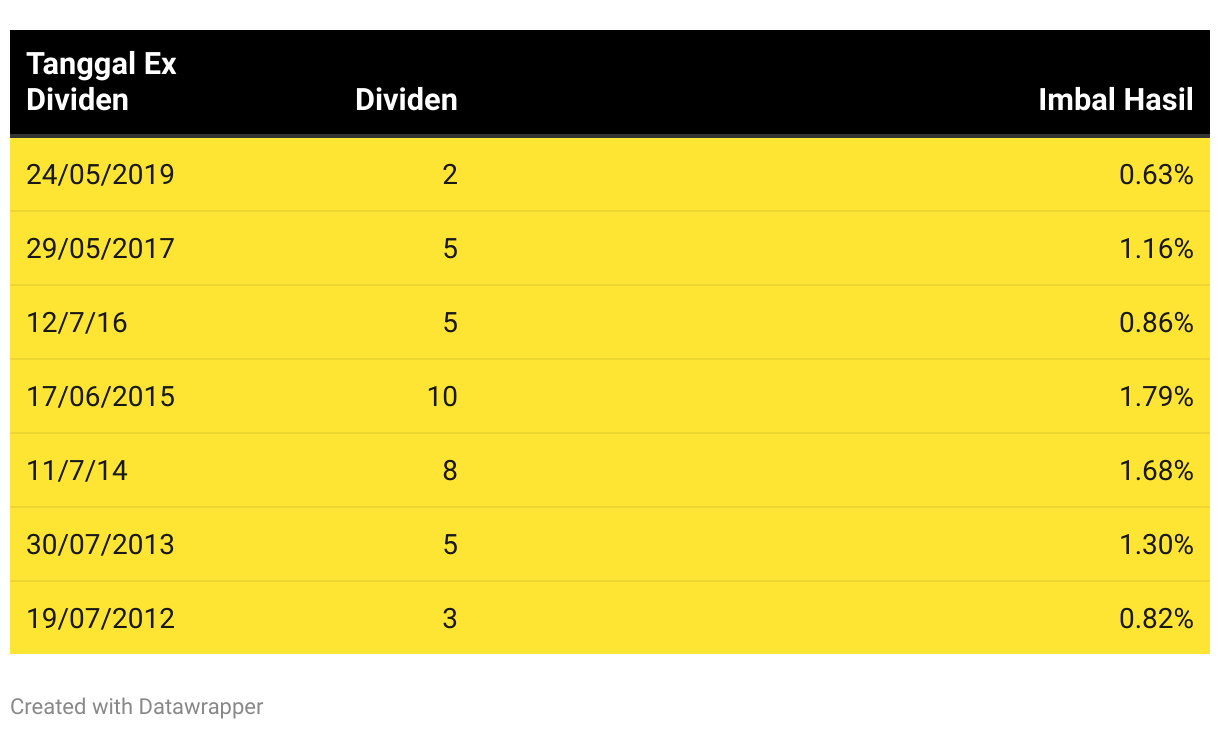
Task: Click the yield value 1.16%
Action: (x=1157, y=249)
